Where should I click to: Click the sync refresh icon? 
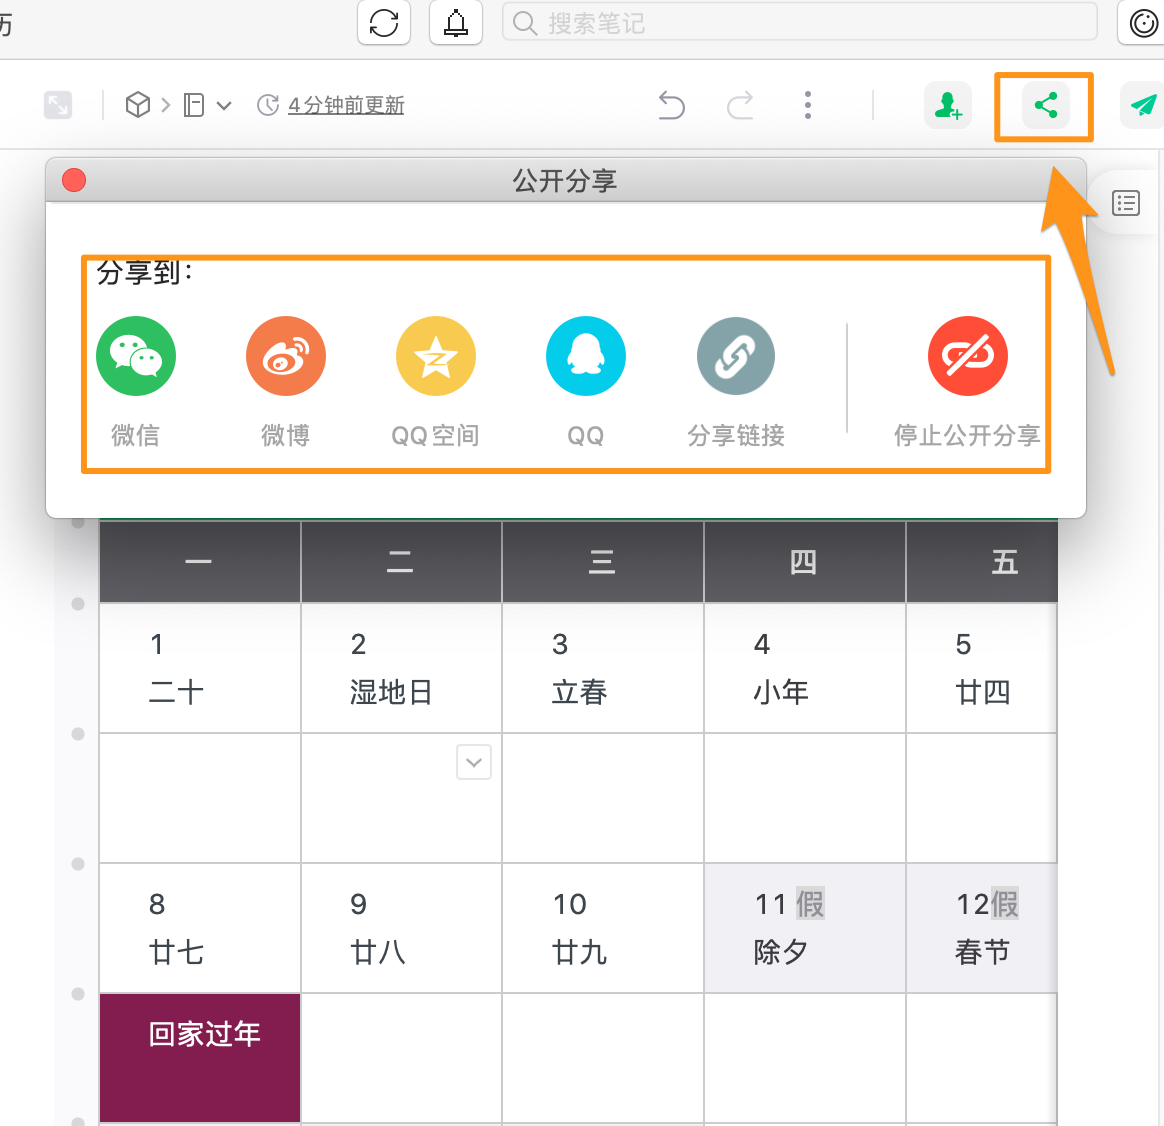(x=384, y=23)
